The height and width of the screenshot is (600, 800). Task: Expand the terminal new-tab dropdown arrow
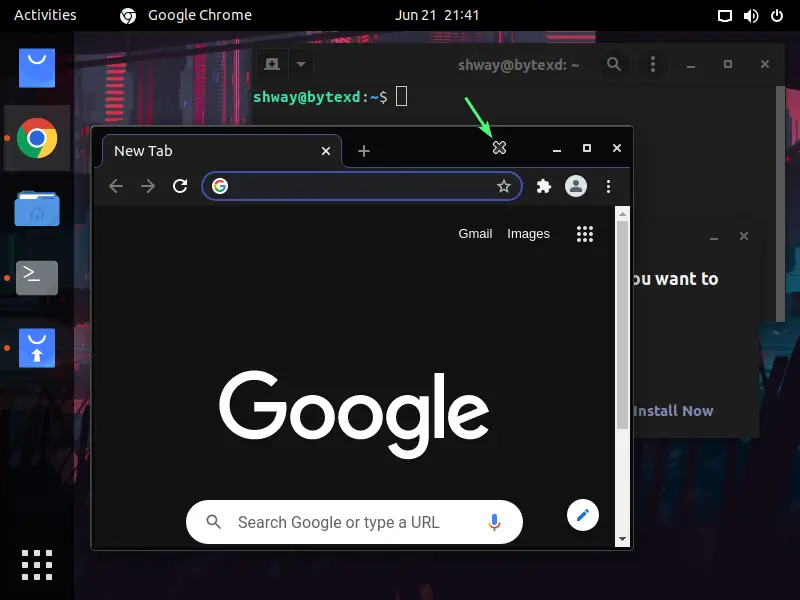pos(301,64)
